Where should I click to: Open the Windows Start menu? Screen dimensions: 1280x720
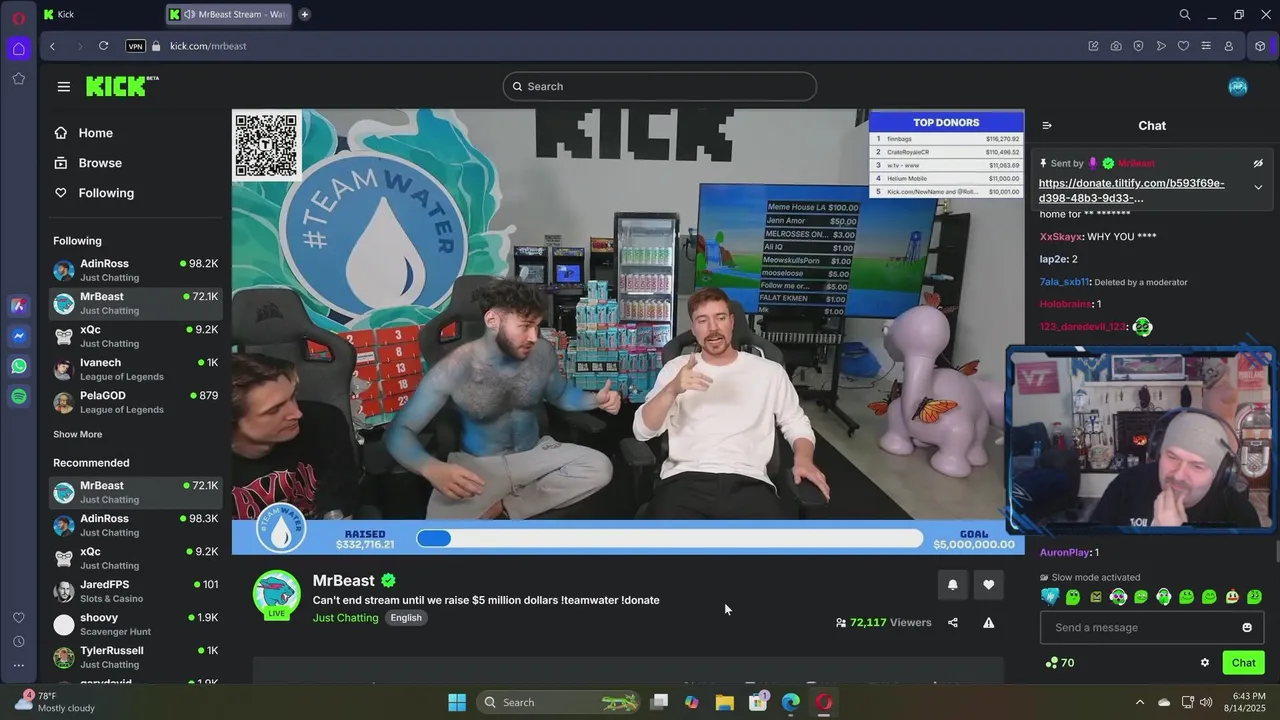pyautogui.click(x=457, y=702)
